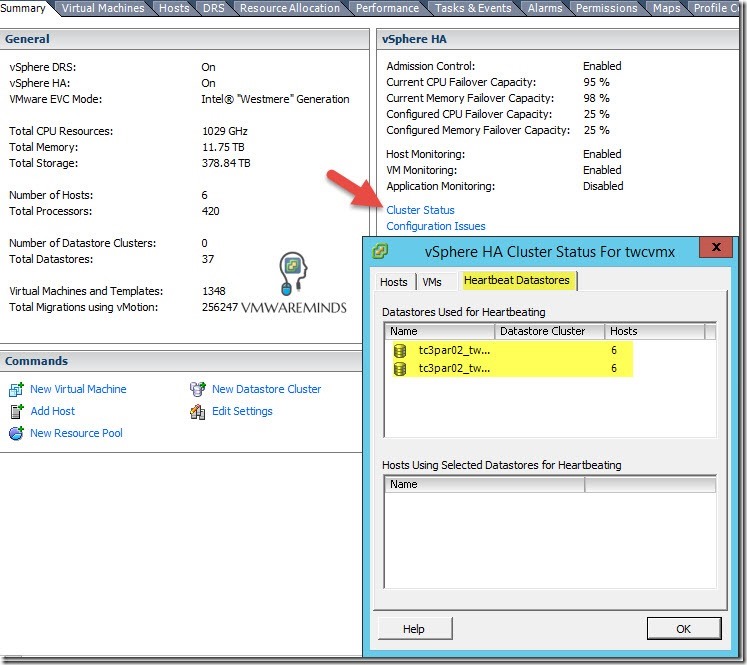Click the New Virtual Machine link
The image size is (747, 665).
(78, 389)
